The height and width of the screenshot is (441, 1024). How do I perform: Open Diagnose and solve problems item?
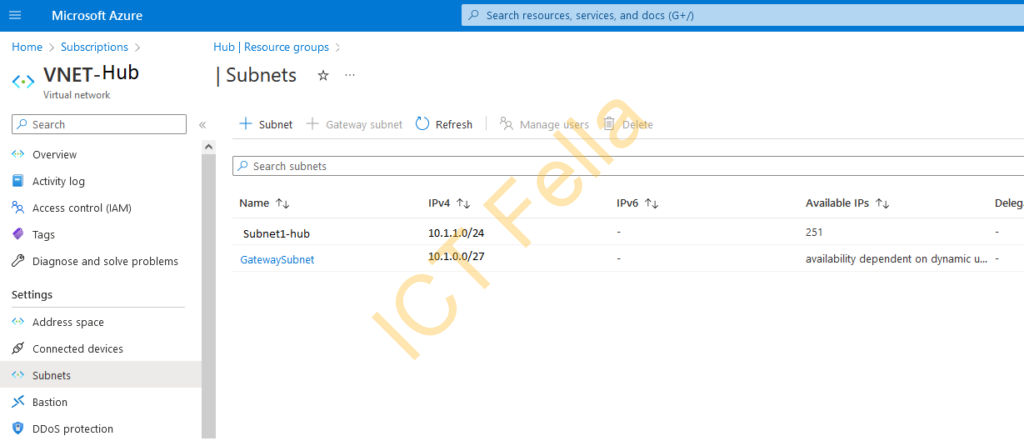[x=105, y=261]
